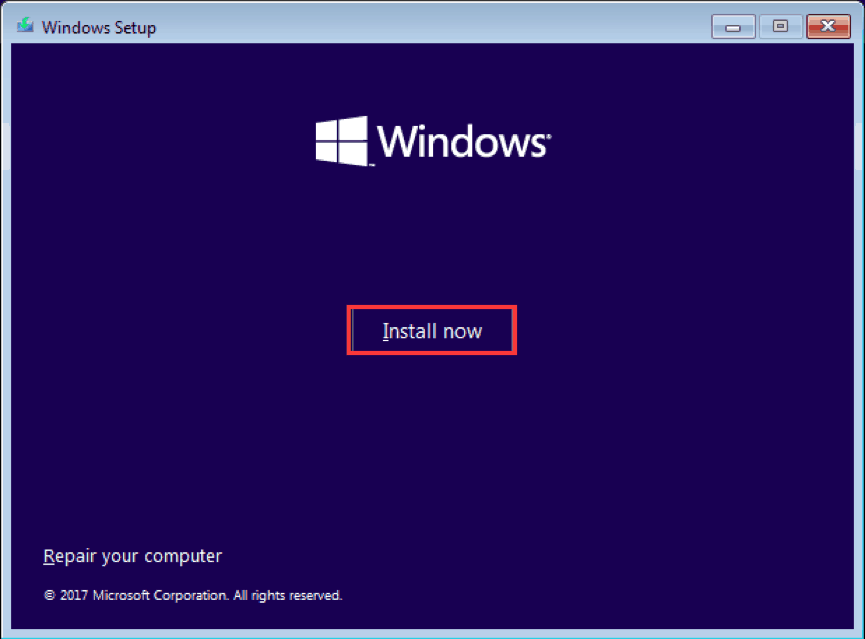The image size is (865, 639).
Task: Click the highlighted Install now control
Action: [x=432, y=330]
